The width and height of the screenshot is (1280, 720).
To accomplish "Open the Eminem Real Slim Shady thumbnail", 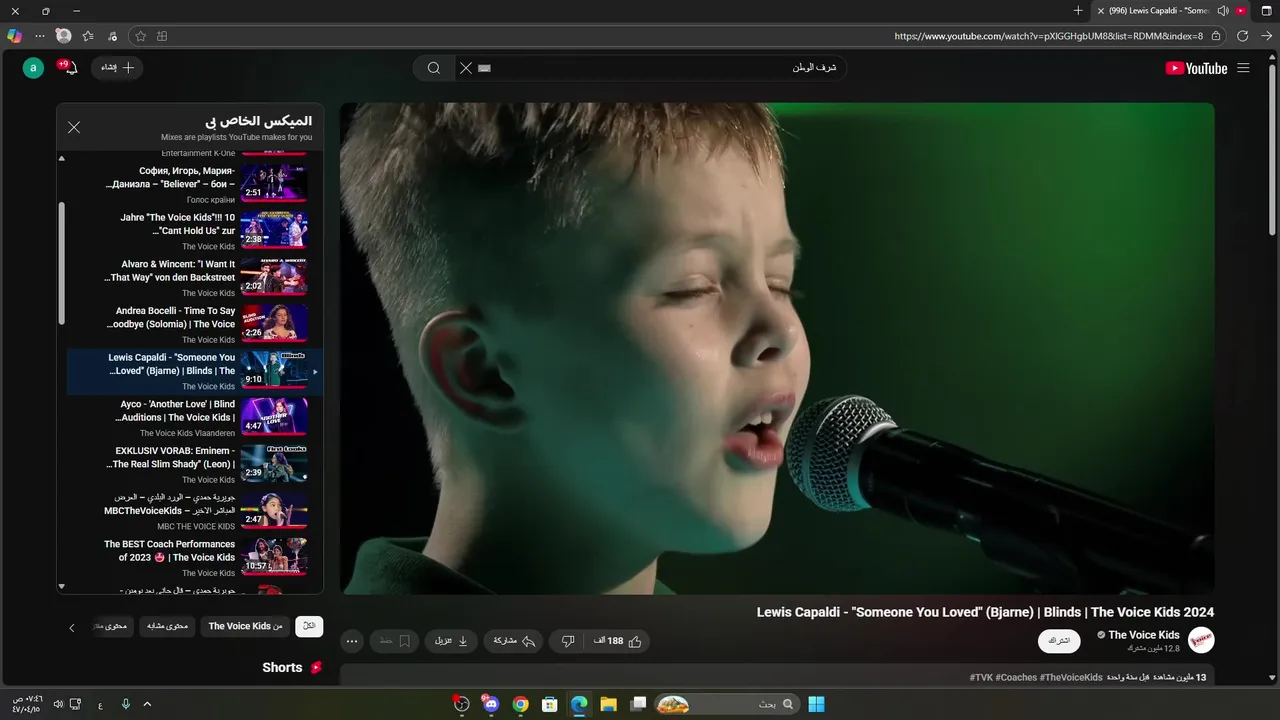I will coord(274,464).
